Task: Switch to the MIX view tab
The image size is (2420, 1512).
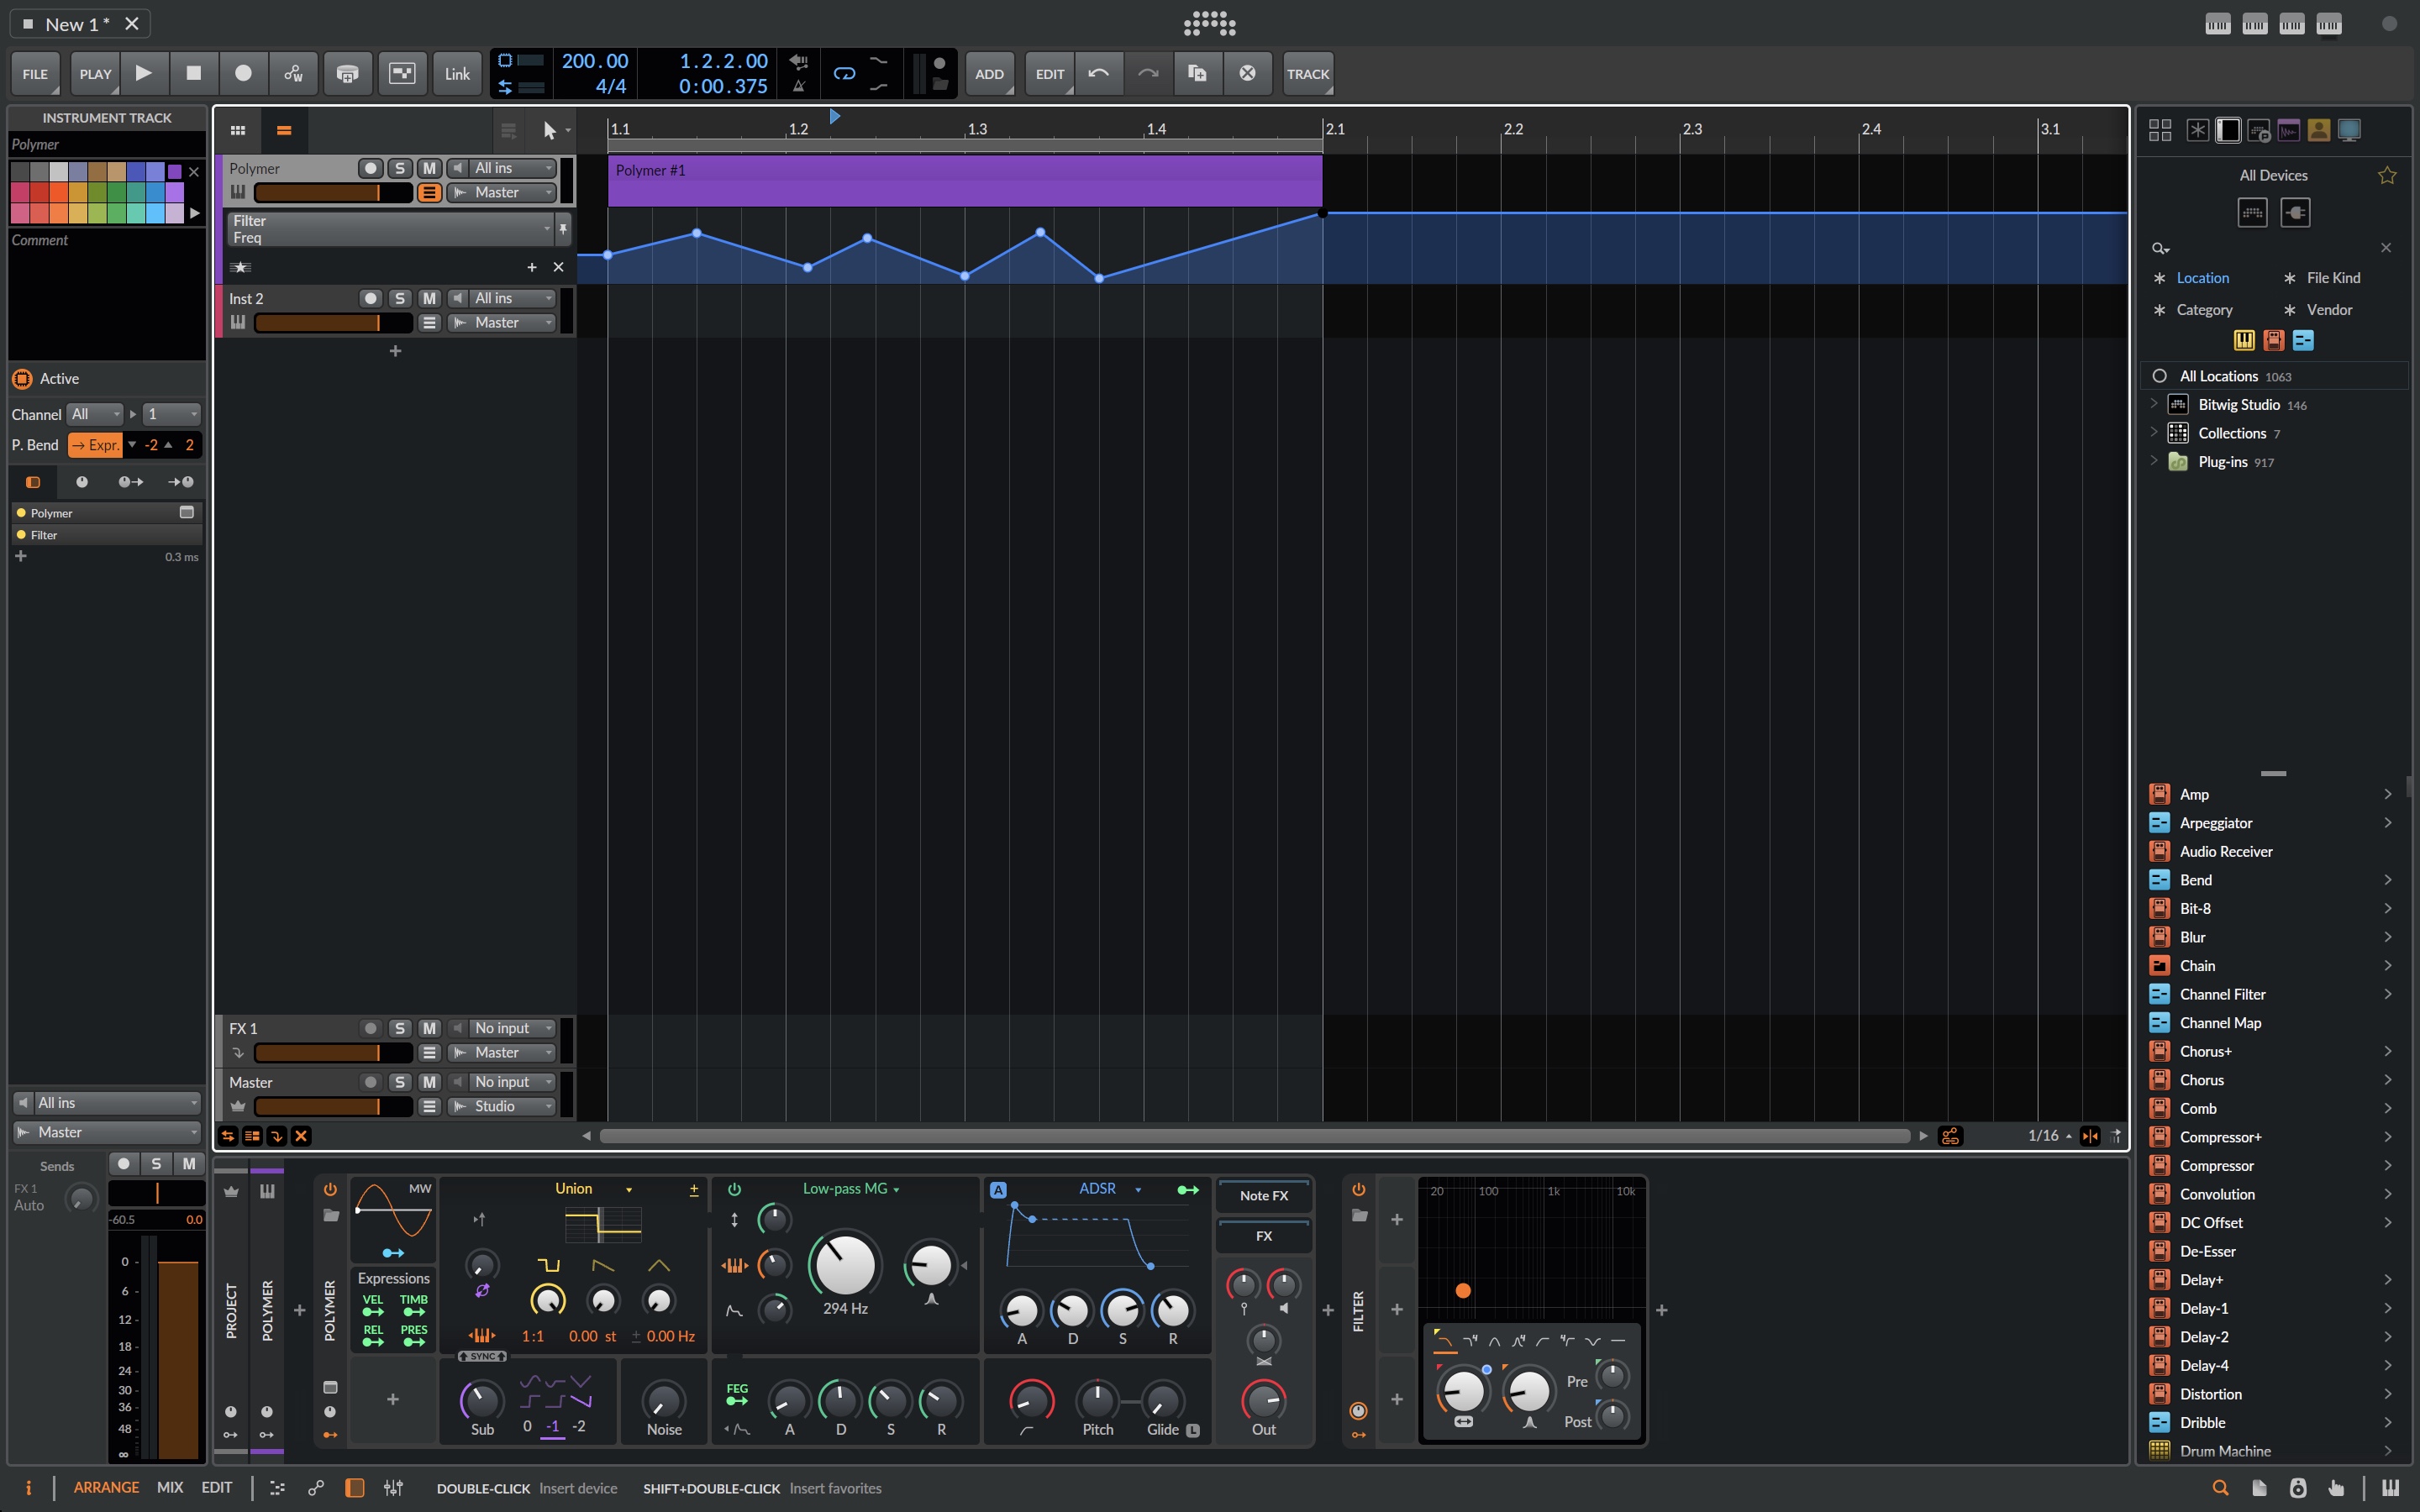Action: point(169,1487)
